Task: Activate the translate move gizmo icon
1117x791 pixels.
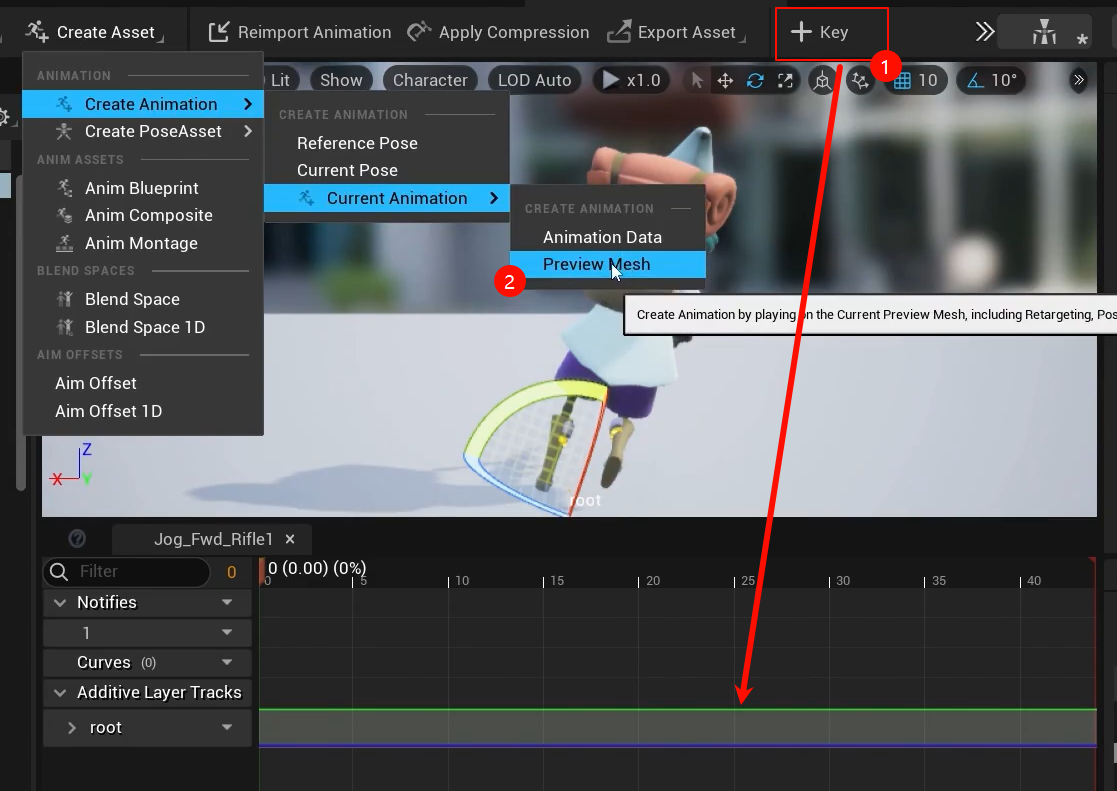Action: point(725,81)
